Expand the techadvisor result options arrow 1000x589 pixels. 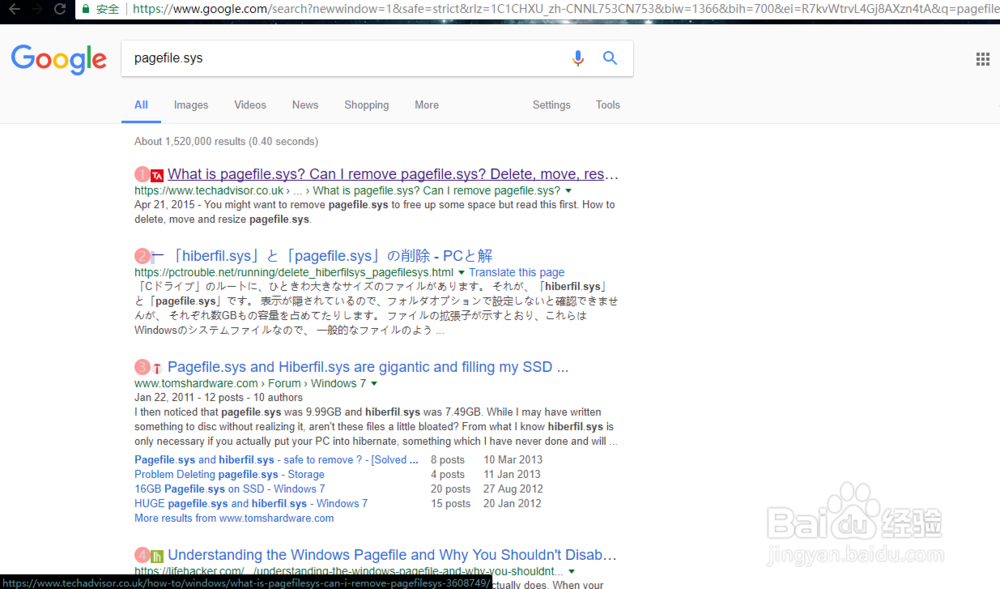pos(568,191)
